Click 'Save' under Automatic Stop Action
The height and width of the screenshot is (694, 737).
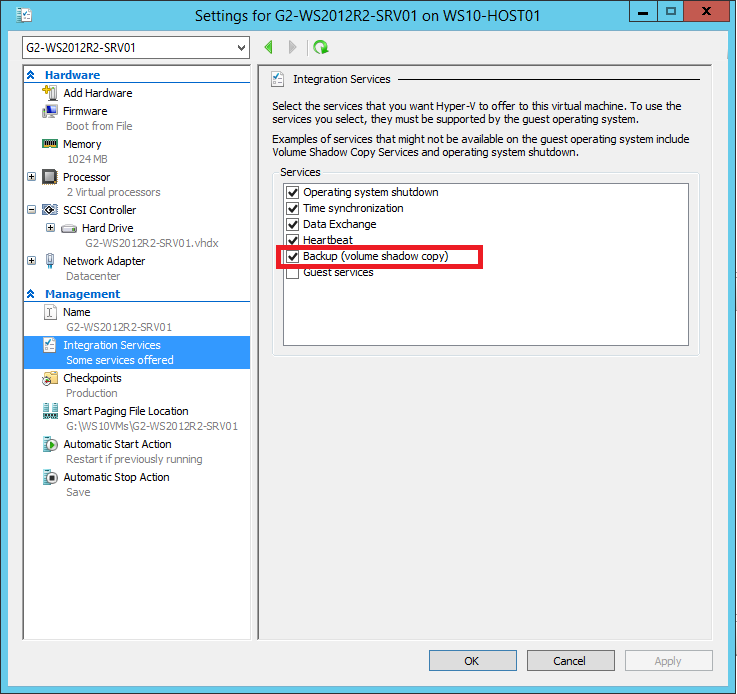click(x=78, y=492)
